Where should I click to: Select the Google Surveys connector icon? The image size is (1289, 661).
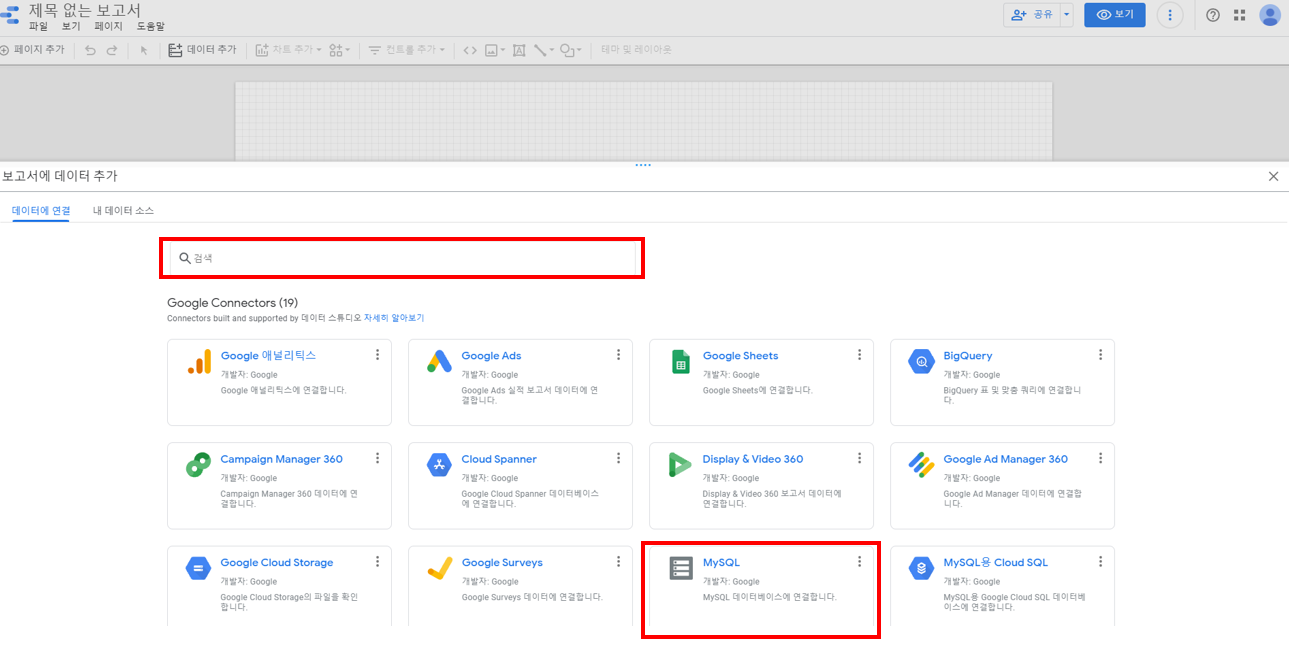440,568
